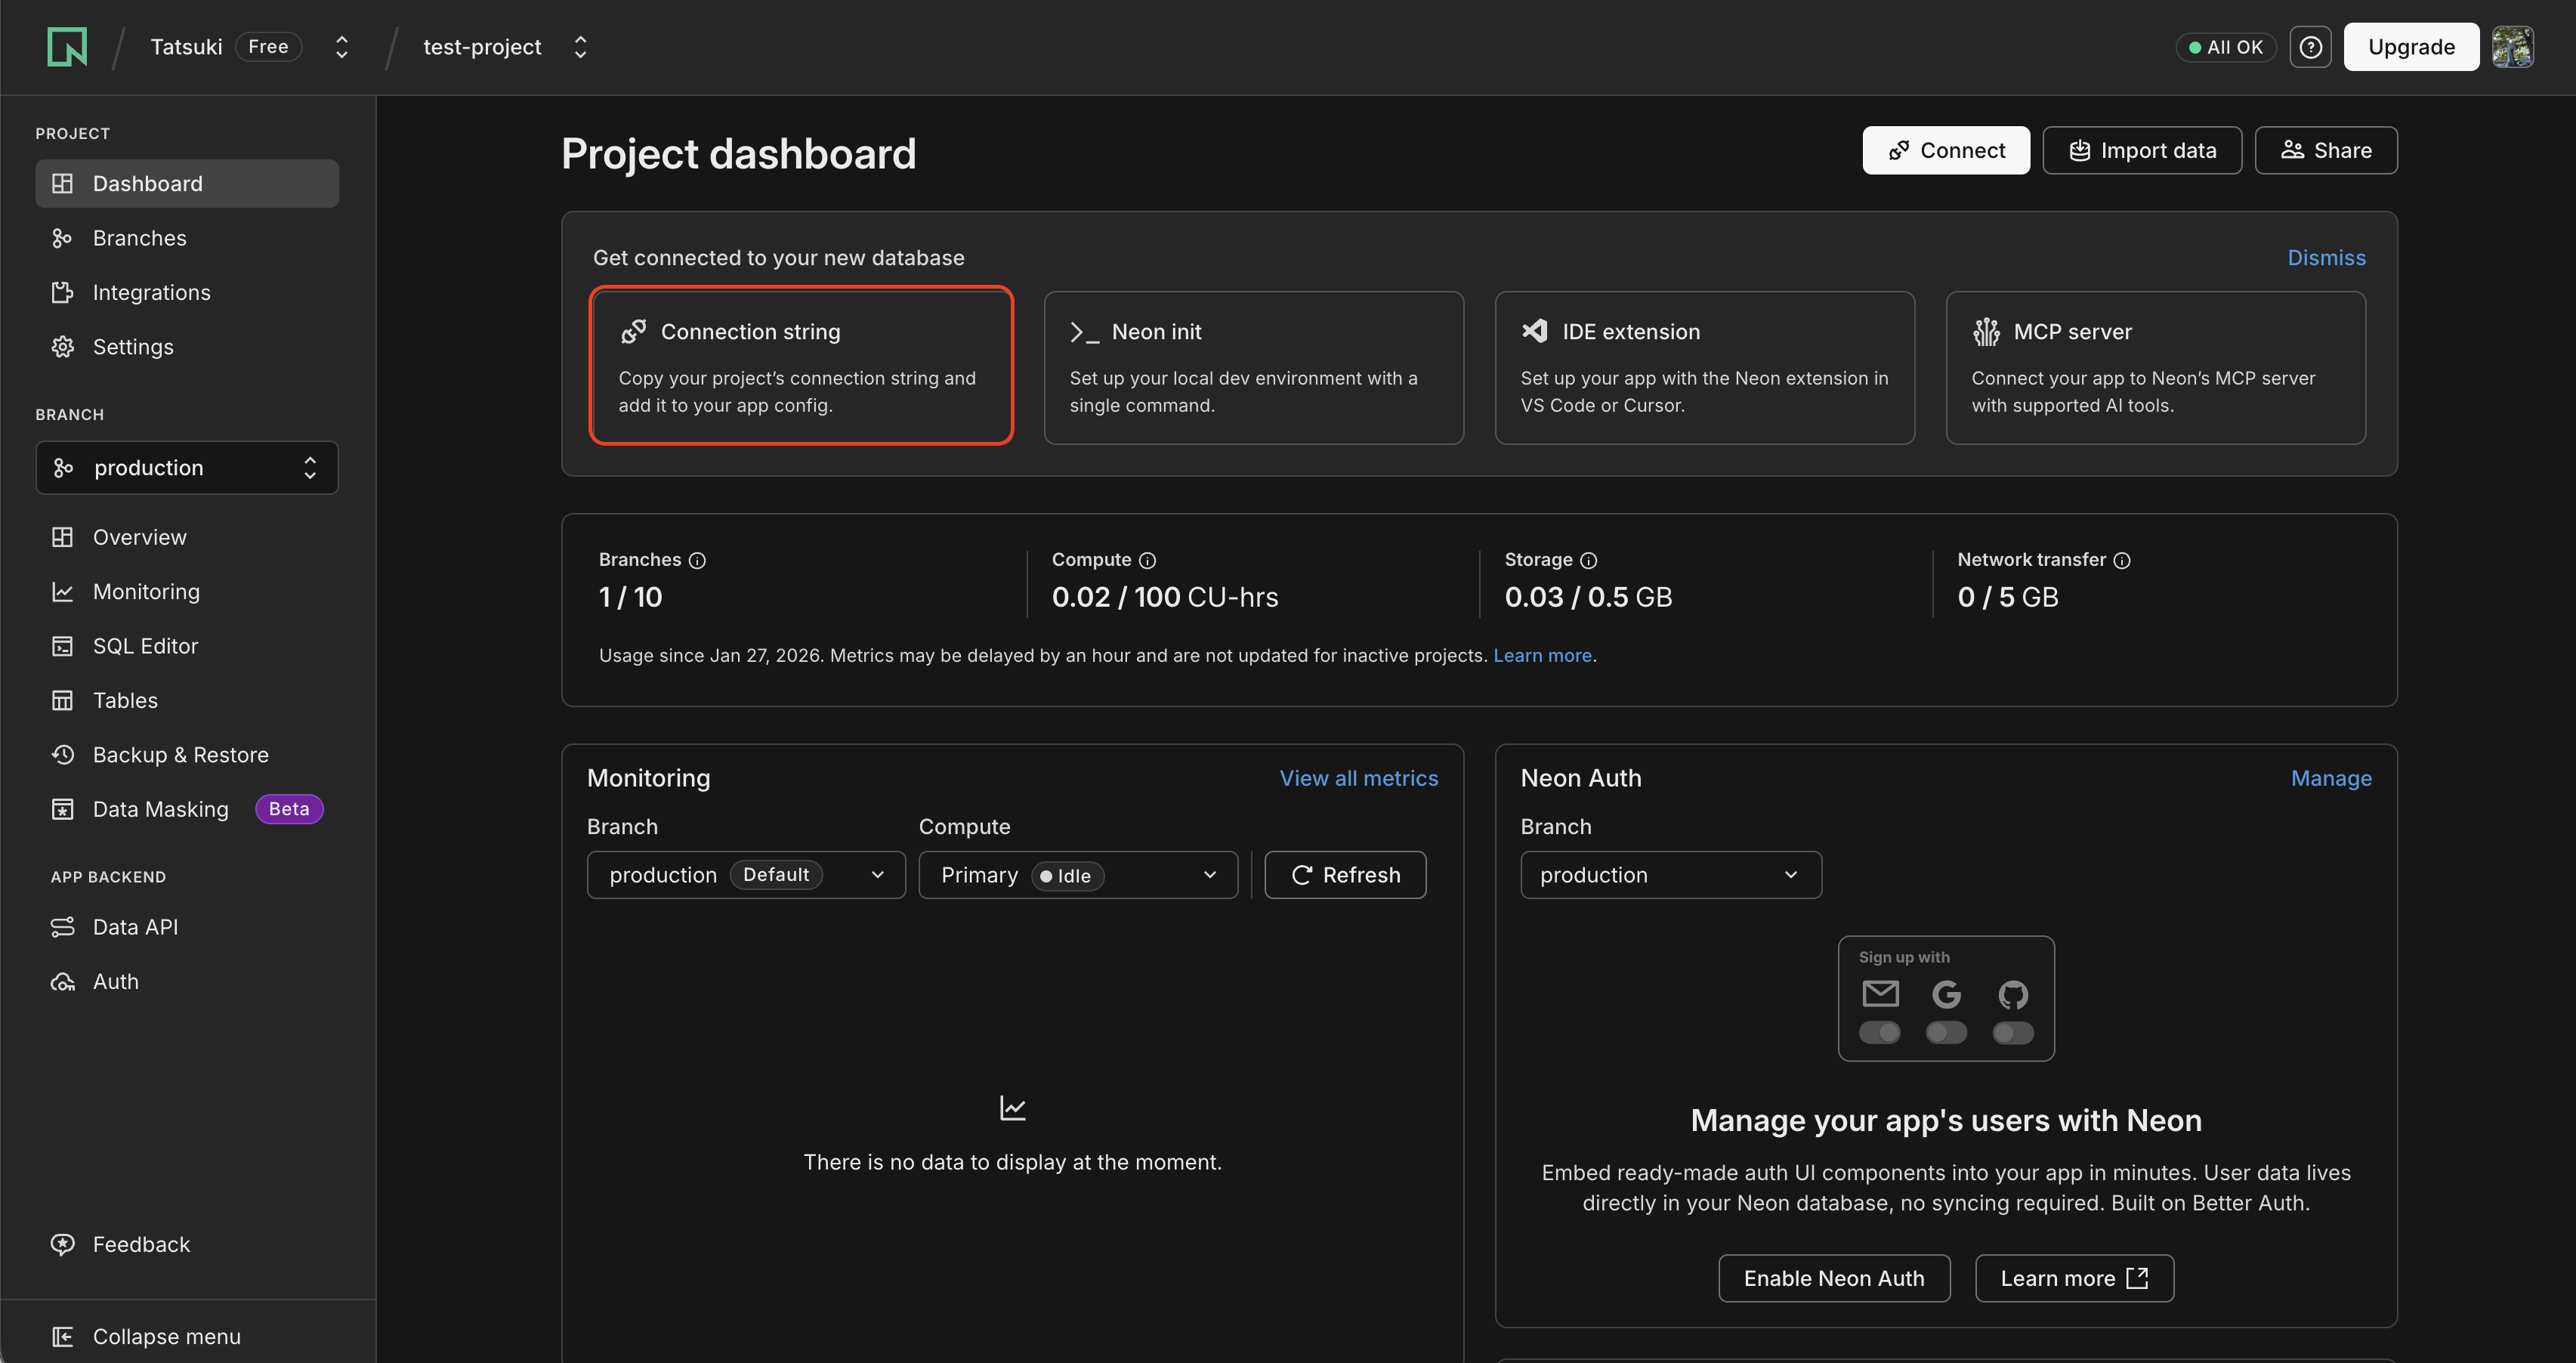
Task: Open Auth under App Backend
Action: [x=115, y=981]
